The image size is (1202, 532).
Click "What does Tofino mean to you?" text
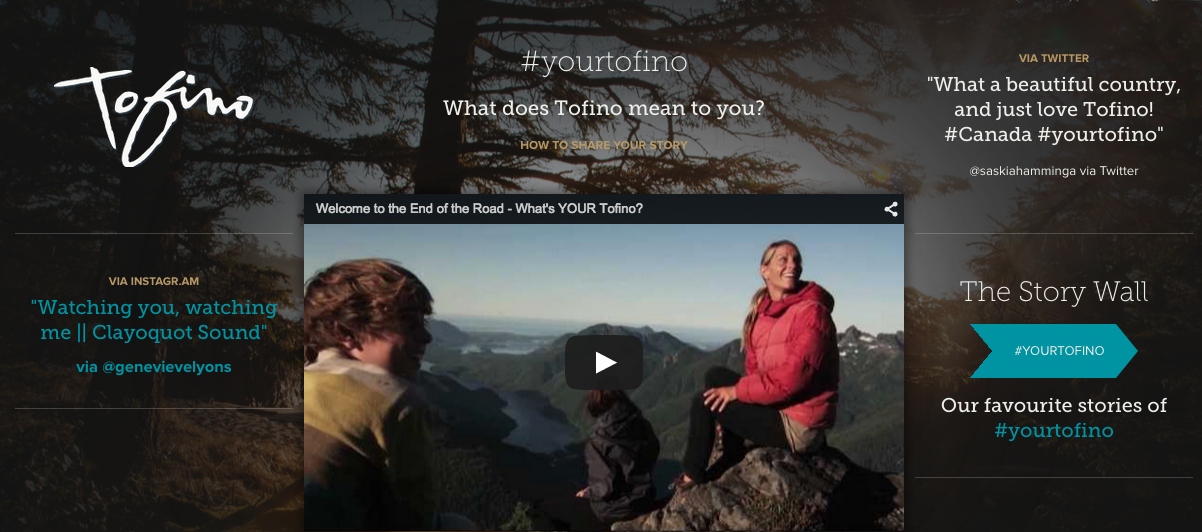pos(604,108)
